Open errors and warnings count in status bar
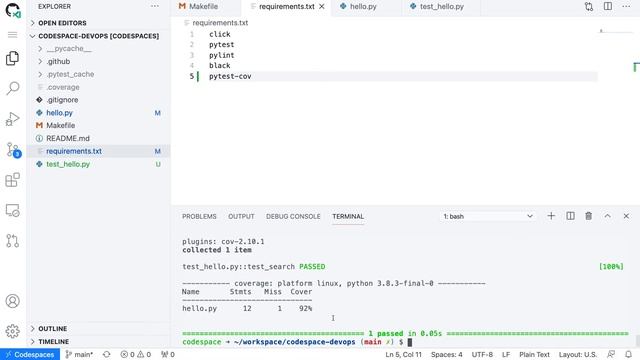Image resolution: width=640 pixels, height=360 pixels. (x=136, y=354)
